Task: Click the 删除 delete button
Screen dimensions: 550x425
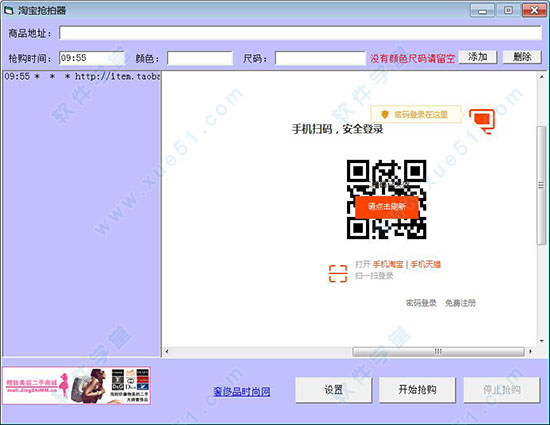Action: click(x=522, y=57)
